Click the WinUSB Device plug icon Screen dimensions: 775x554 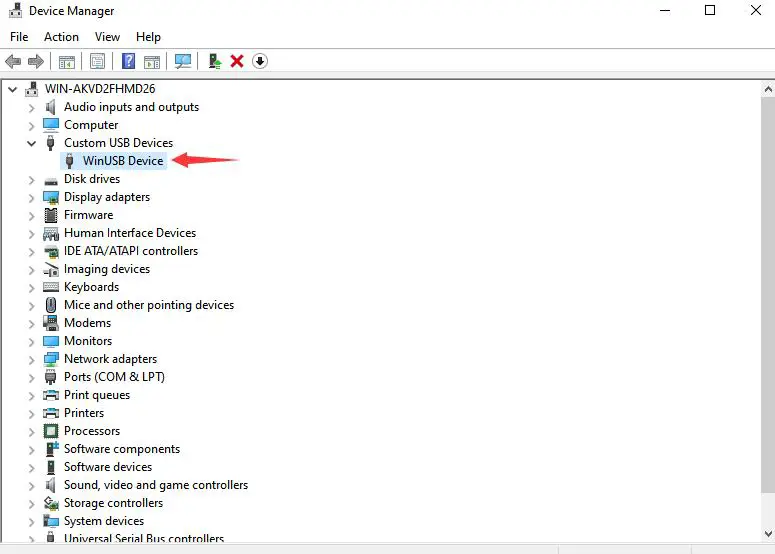(70, 161)
